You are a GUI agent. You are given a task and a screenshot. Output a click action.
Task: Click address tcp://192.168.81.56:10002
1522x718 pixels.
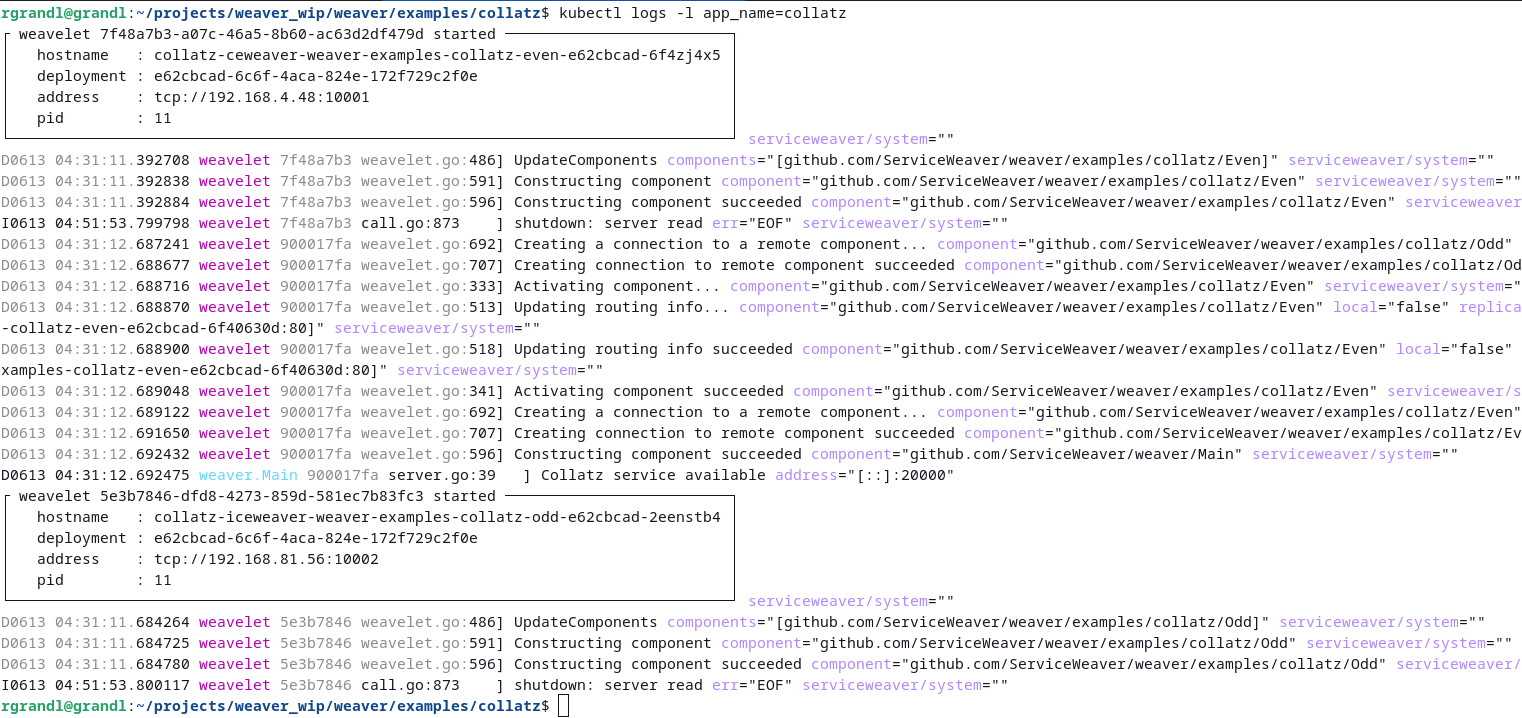pyautogui.click(x=266, y=559)
